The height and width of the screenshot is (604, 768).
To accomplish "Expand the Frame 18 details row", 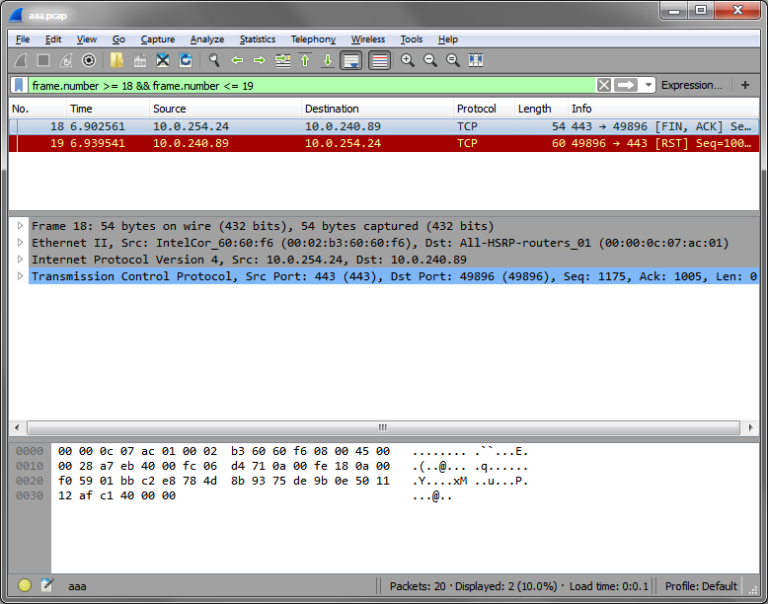I will pos(20,226).
